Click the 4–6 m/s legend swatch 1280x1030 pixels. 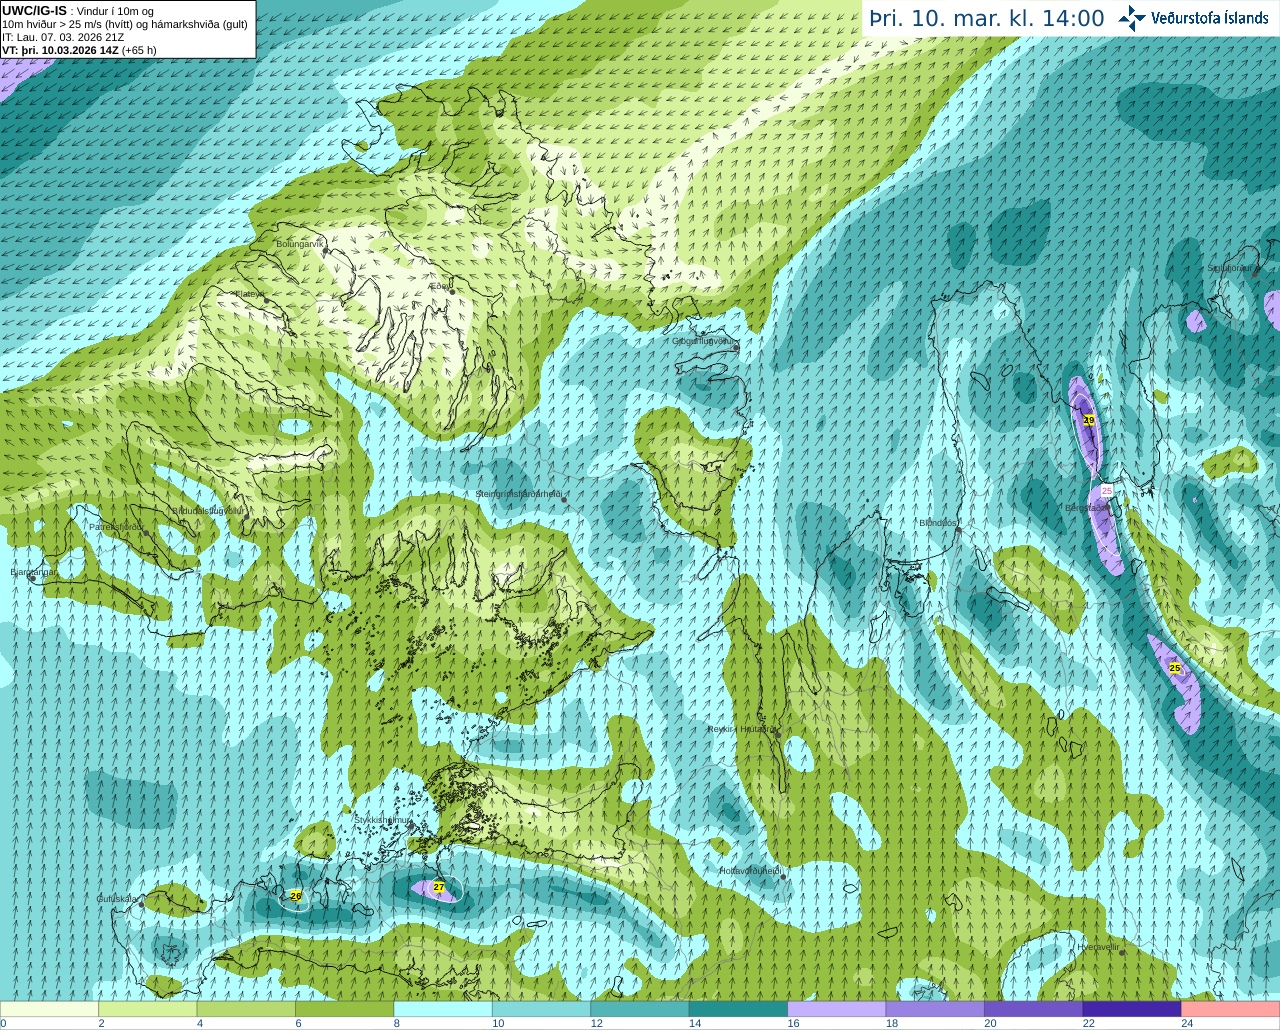tap(247, 1008)
